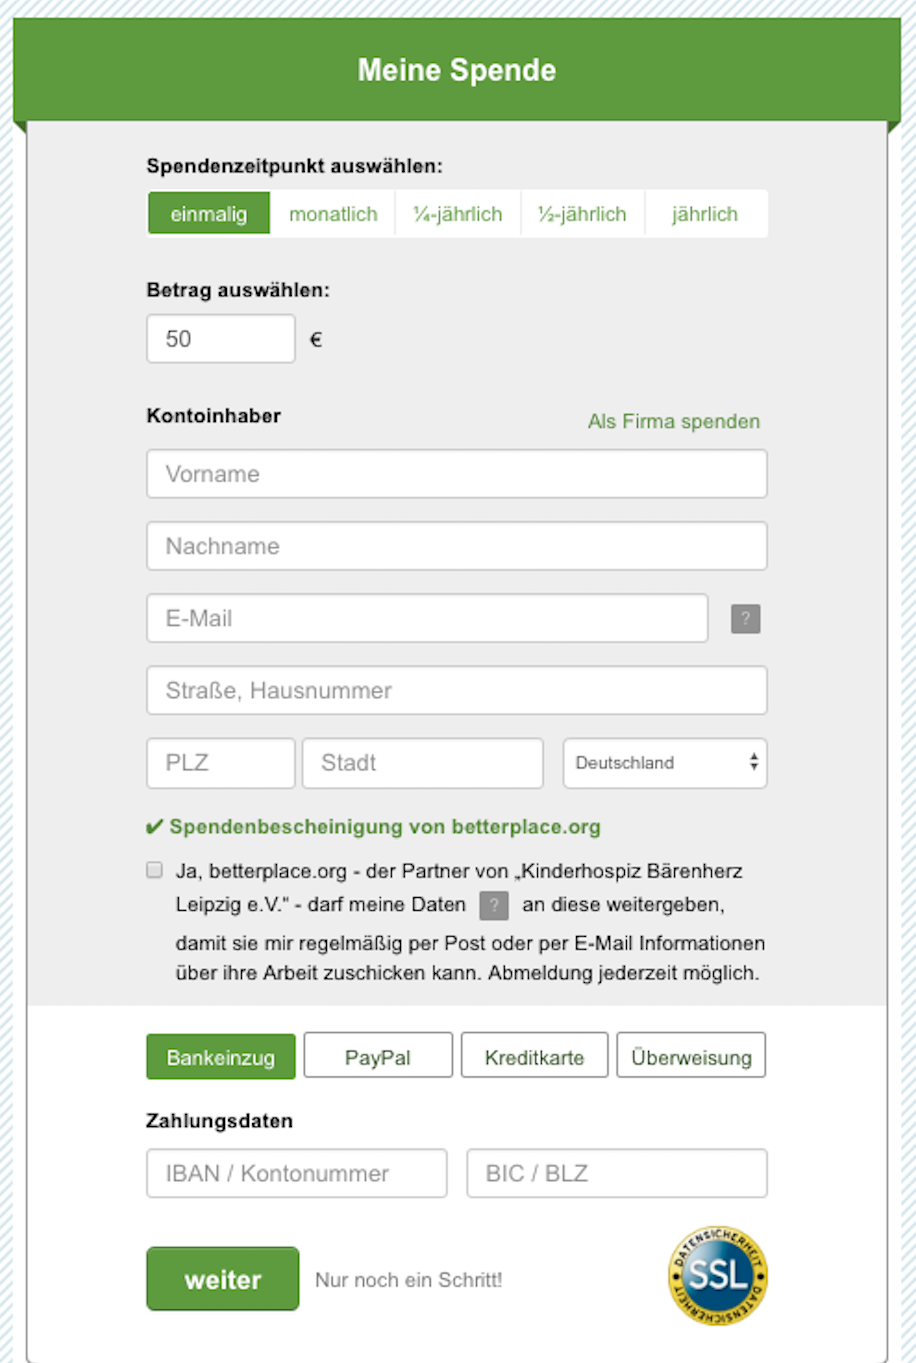Open the Deutschland country dropdown
Image resolution: width=916 pixels, height=1363 pixels.
[665, 763]
